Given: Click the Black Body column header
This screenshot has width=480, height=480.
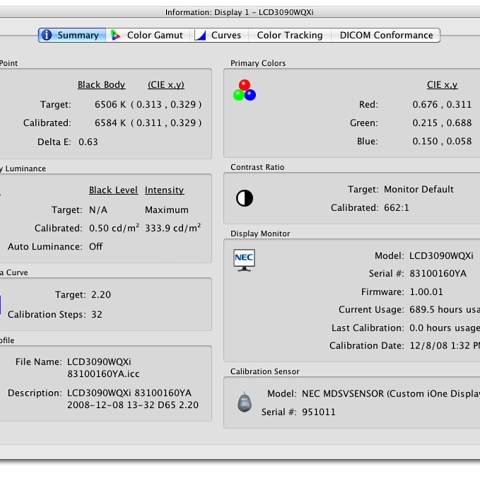Looking at the screenshot, I should coord(101,85).
